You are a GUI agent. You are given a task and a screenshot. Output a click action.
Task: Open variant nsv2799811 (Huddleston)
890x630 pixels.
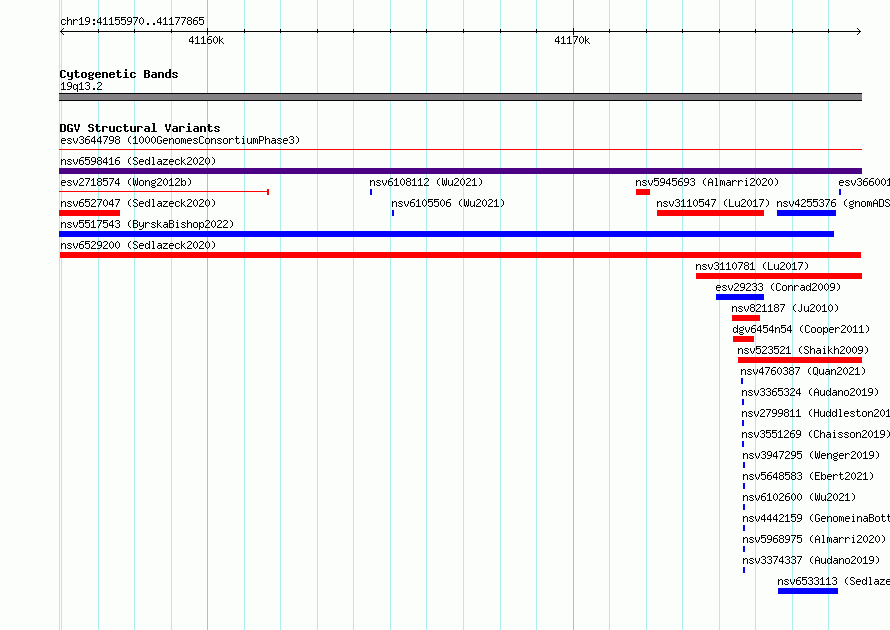coord(816,413)
